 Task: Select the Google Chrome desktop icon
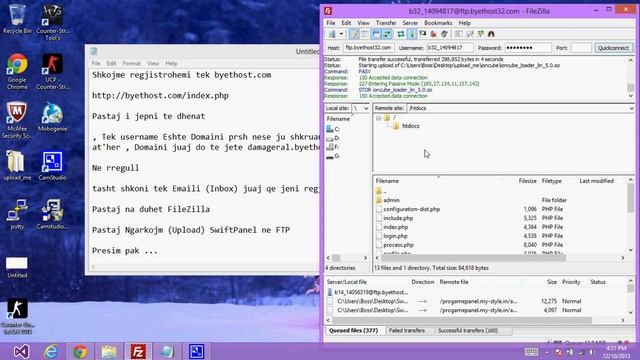[17, 71]
